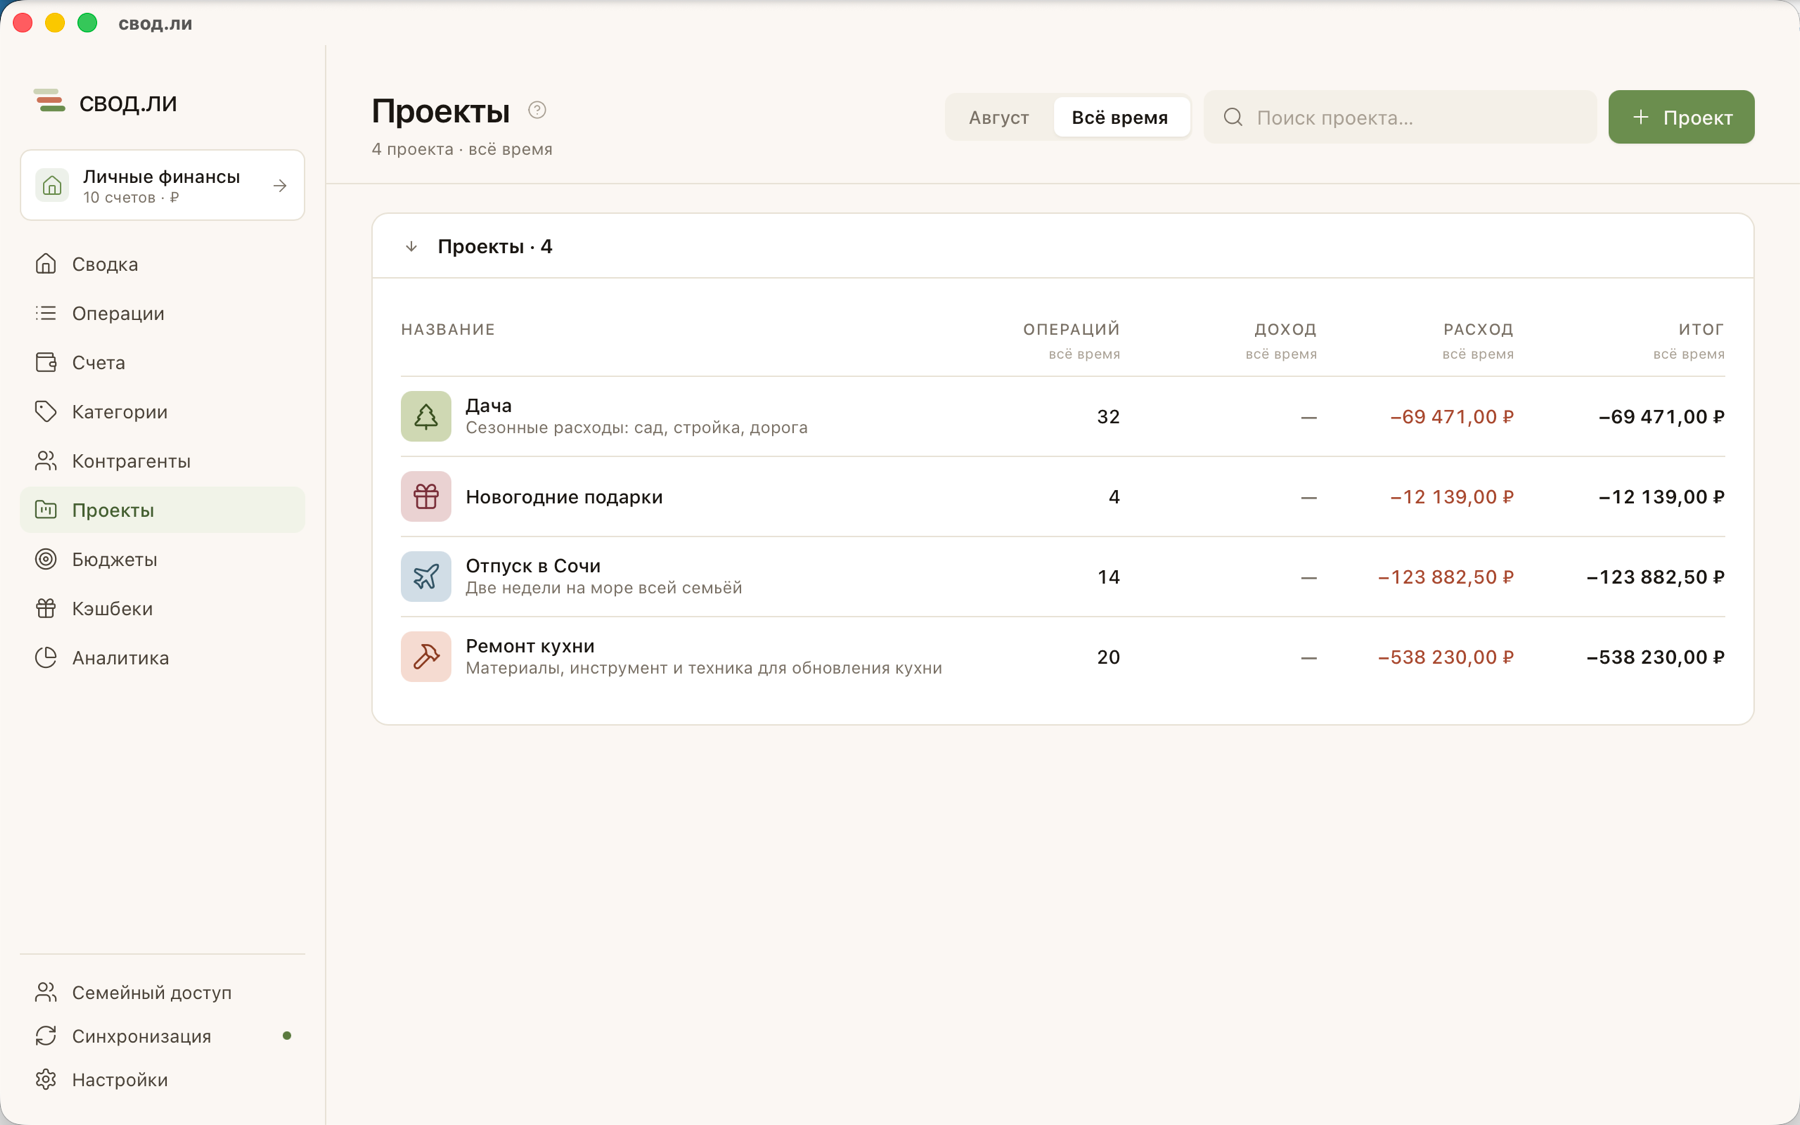Click the Отпуск в Сочи airplane icon
This screenshot has height=1125, width=1800.
pyautogui.click(x=426, y=576)
